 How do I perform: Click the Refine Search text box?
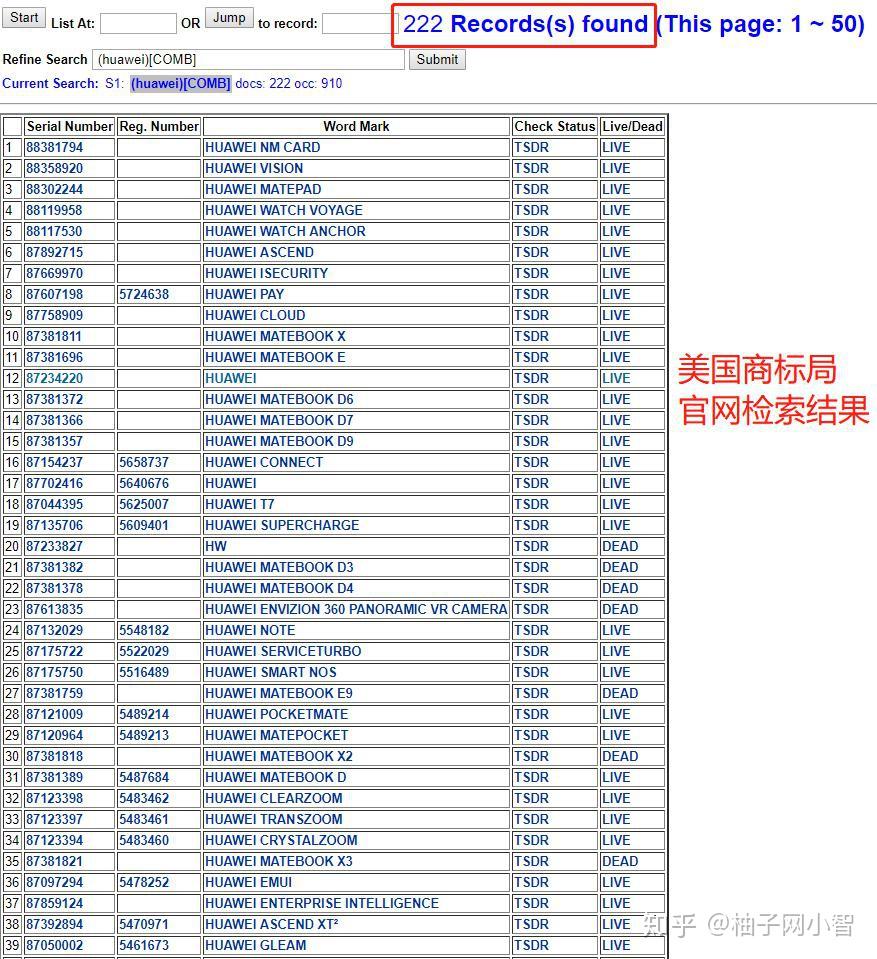(248, 59)
